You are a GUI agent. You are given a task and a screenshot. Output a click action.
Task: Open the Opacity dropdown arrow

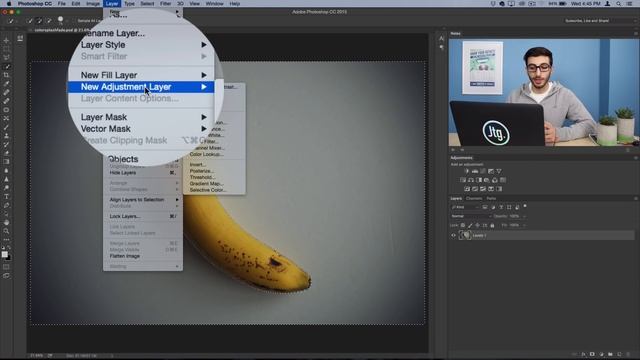point(524,216)
